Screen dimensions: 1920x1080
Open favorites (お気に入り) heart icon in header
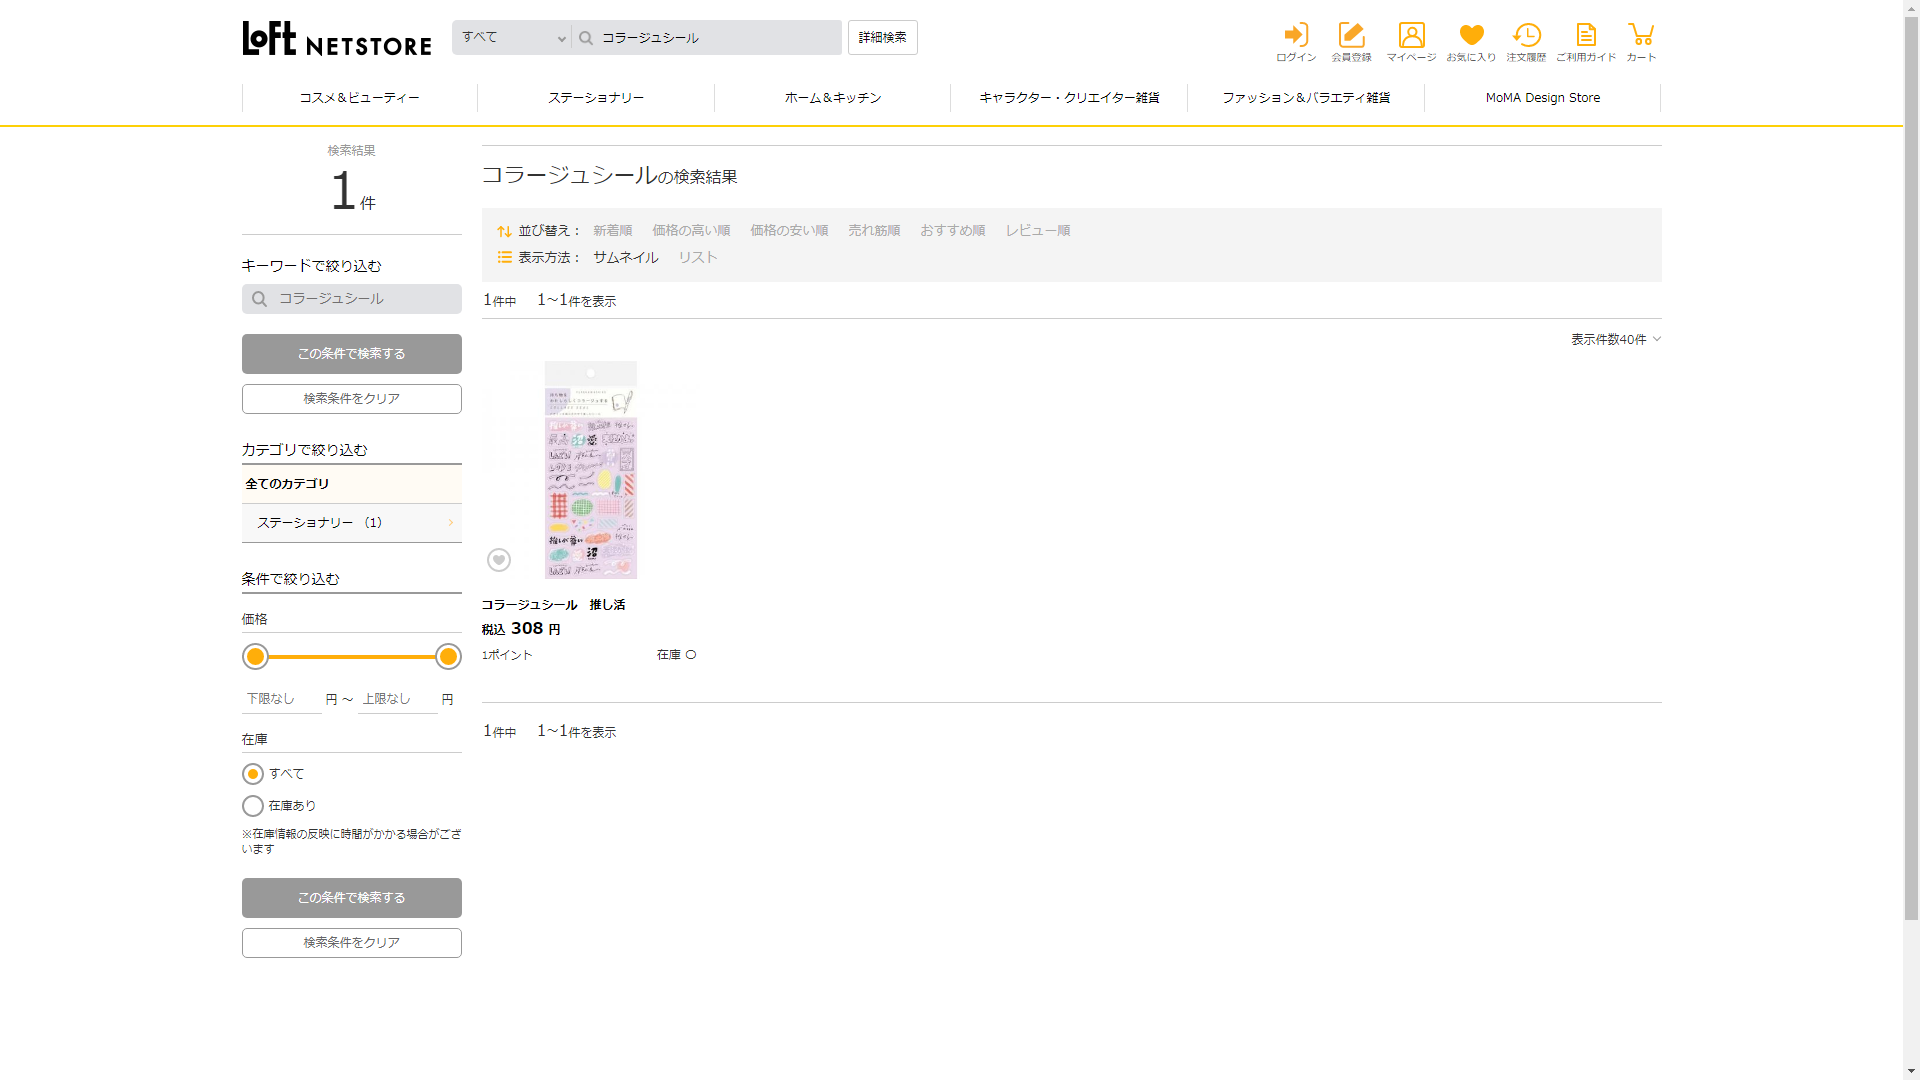[x=1471, y=41]
